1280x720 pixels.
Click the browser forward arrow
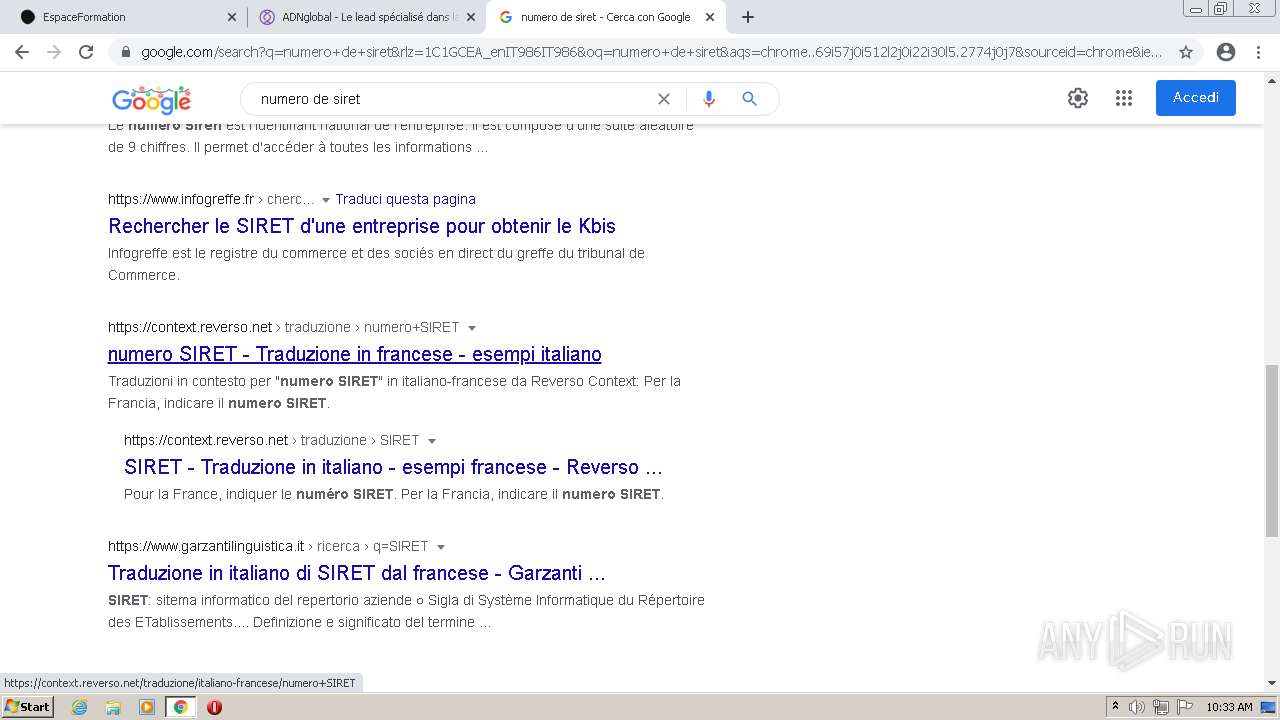click(x=54, y=52)
